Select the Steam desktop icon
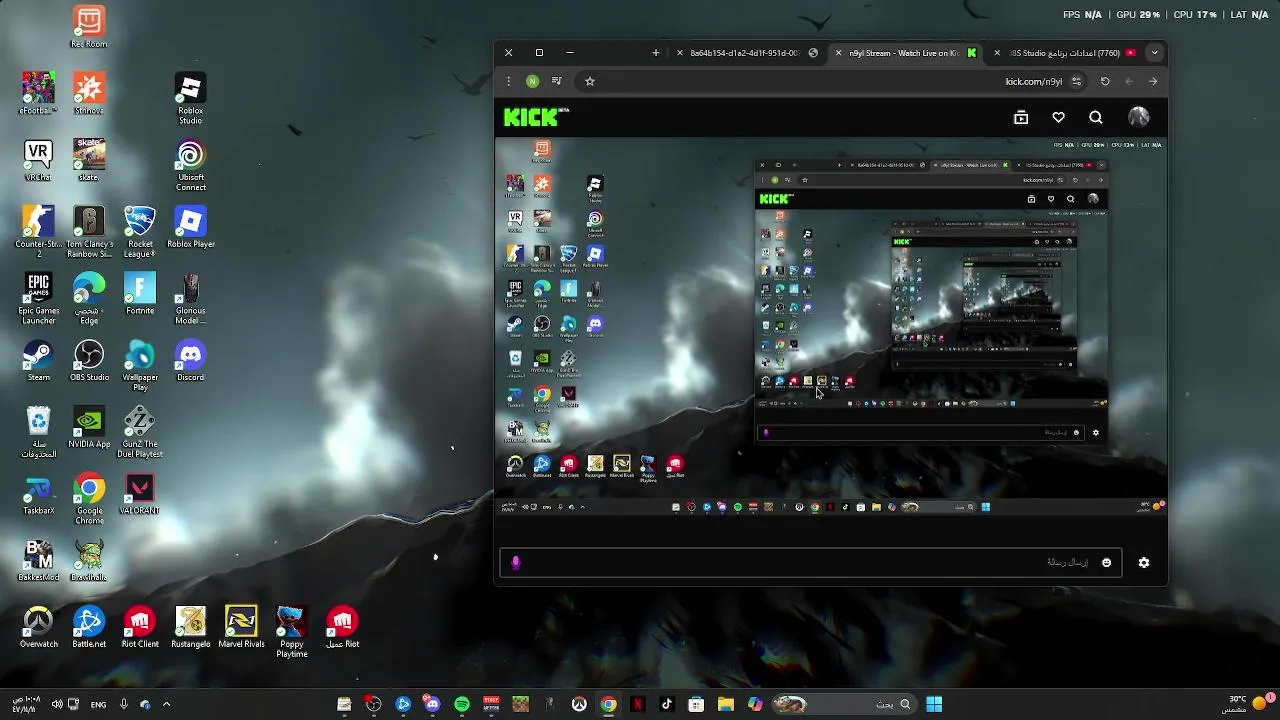The width and height of the screenshot is (1280, 720). coord(38,361)
